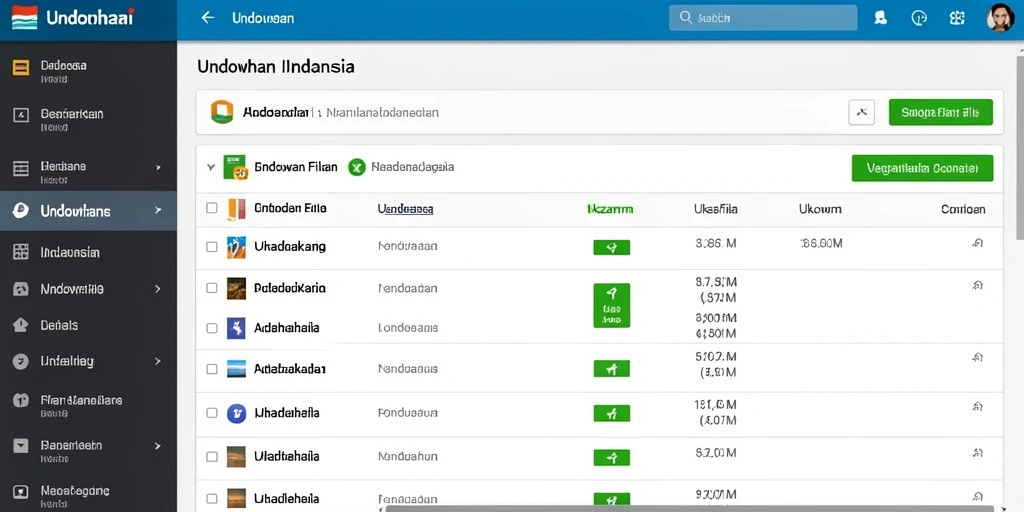
Task: Click the Adahahaila file name
Action: [287, 328]
